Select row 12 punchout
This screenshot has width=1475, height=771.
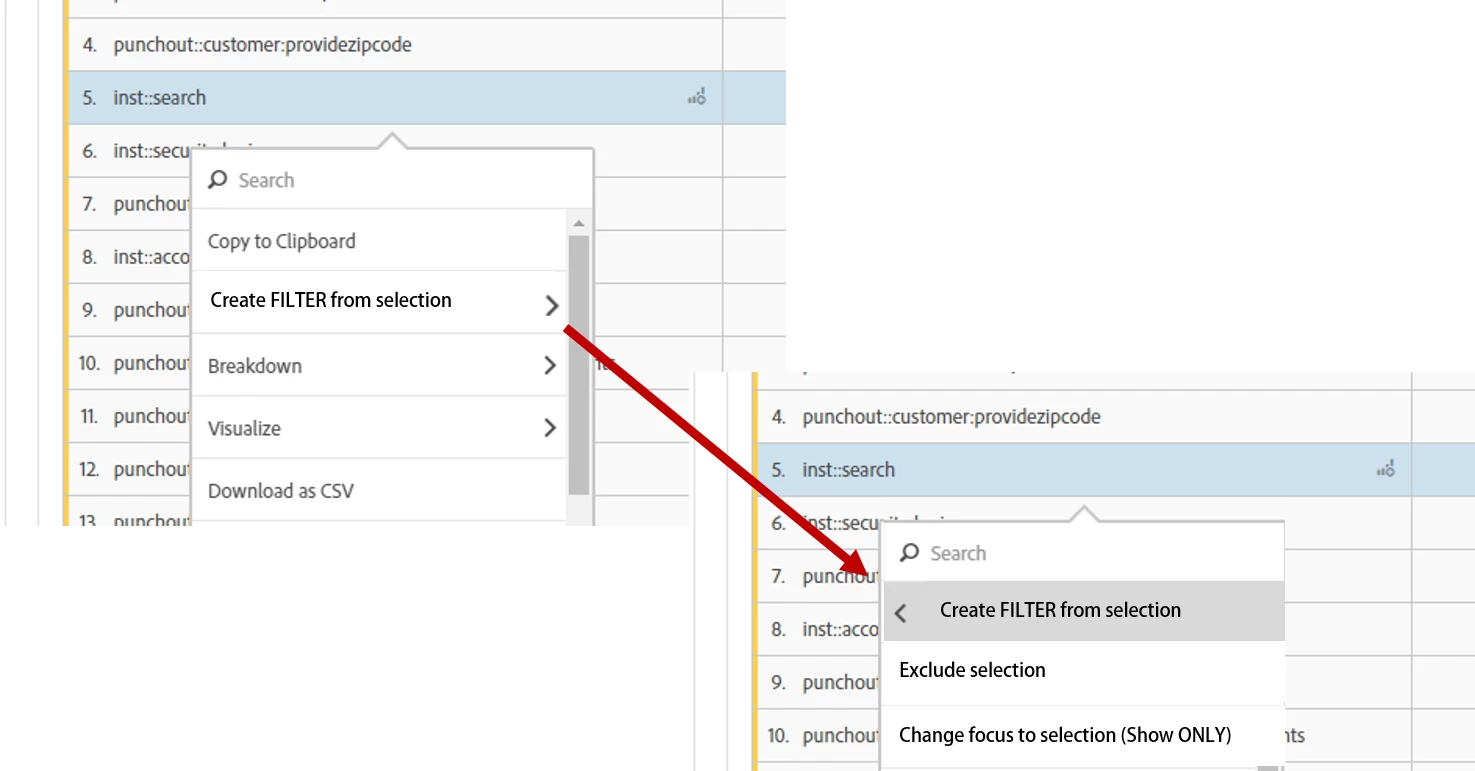[129, 469]
